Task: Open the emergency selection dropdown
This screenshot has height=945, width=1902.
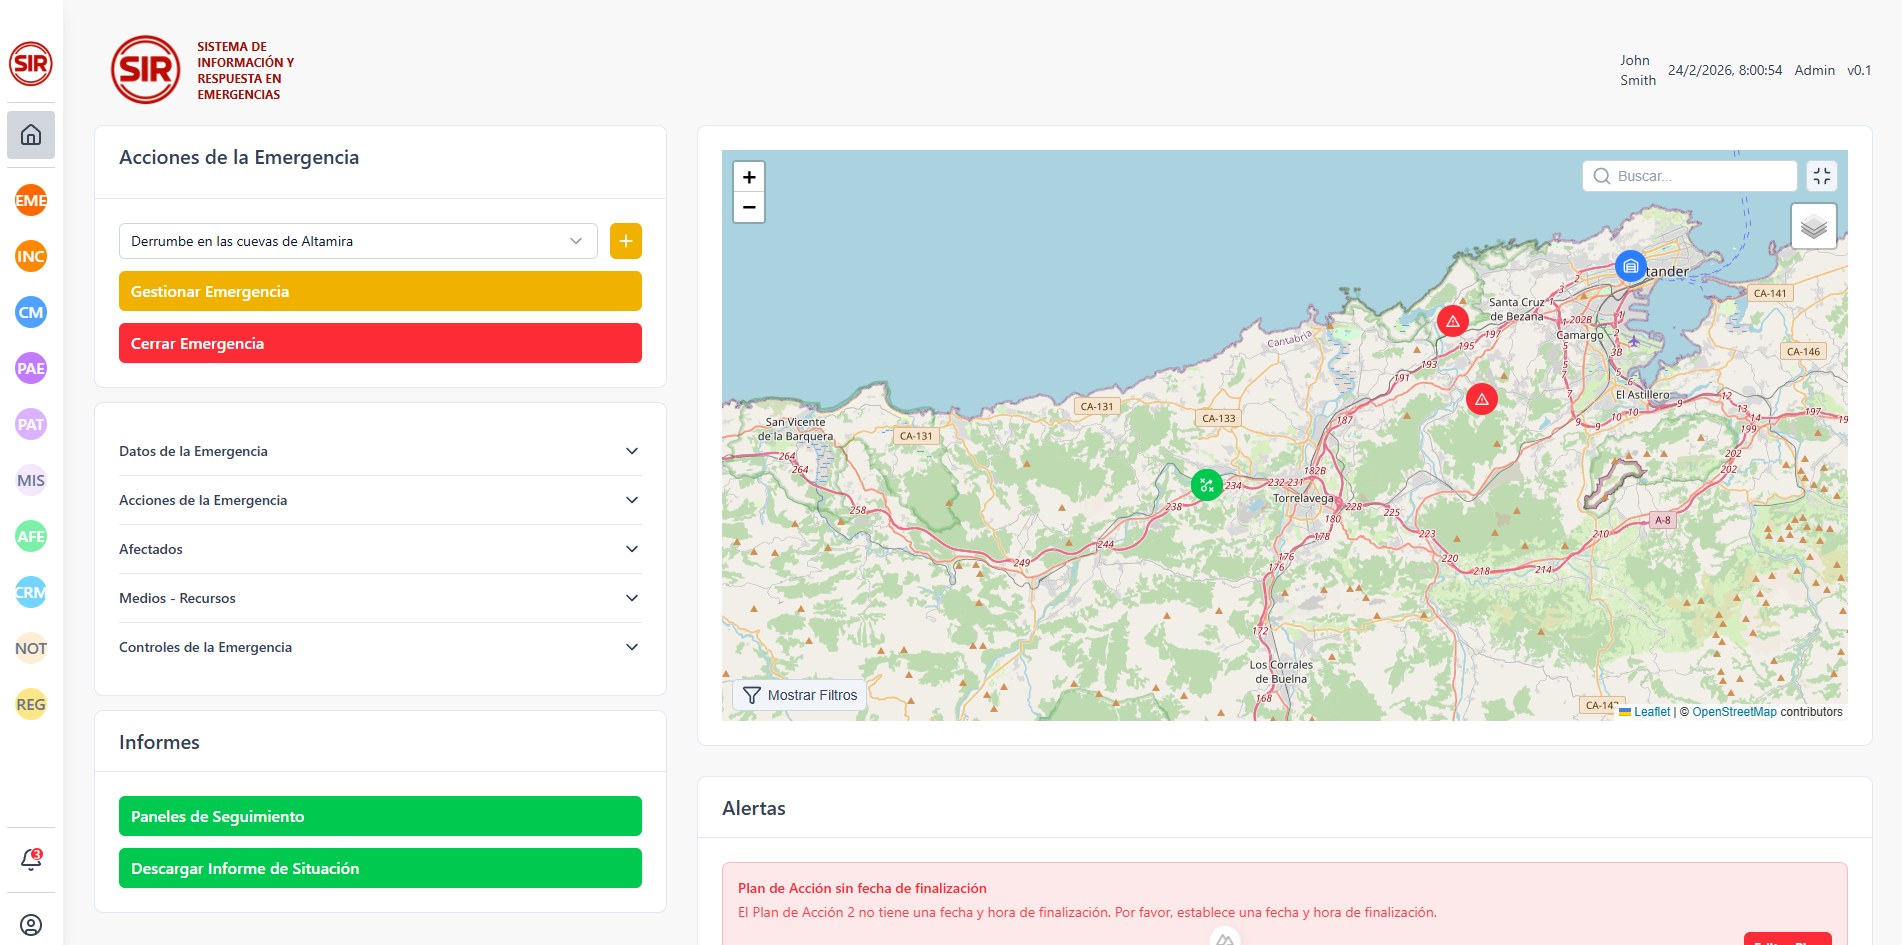Action: click(x=358, y=241)
